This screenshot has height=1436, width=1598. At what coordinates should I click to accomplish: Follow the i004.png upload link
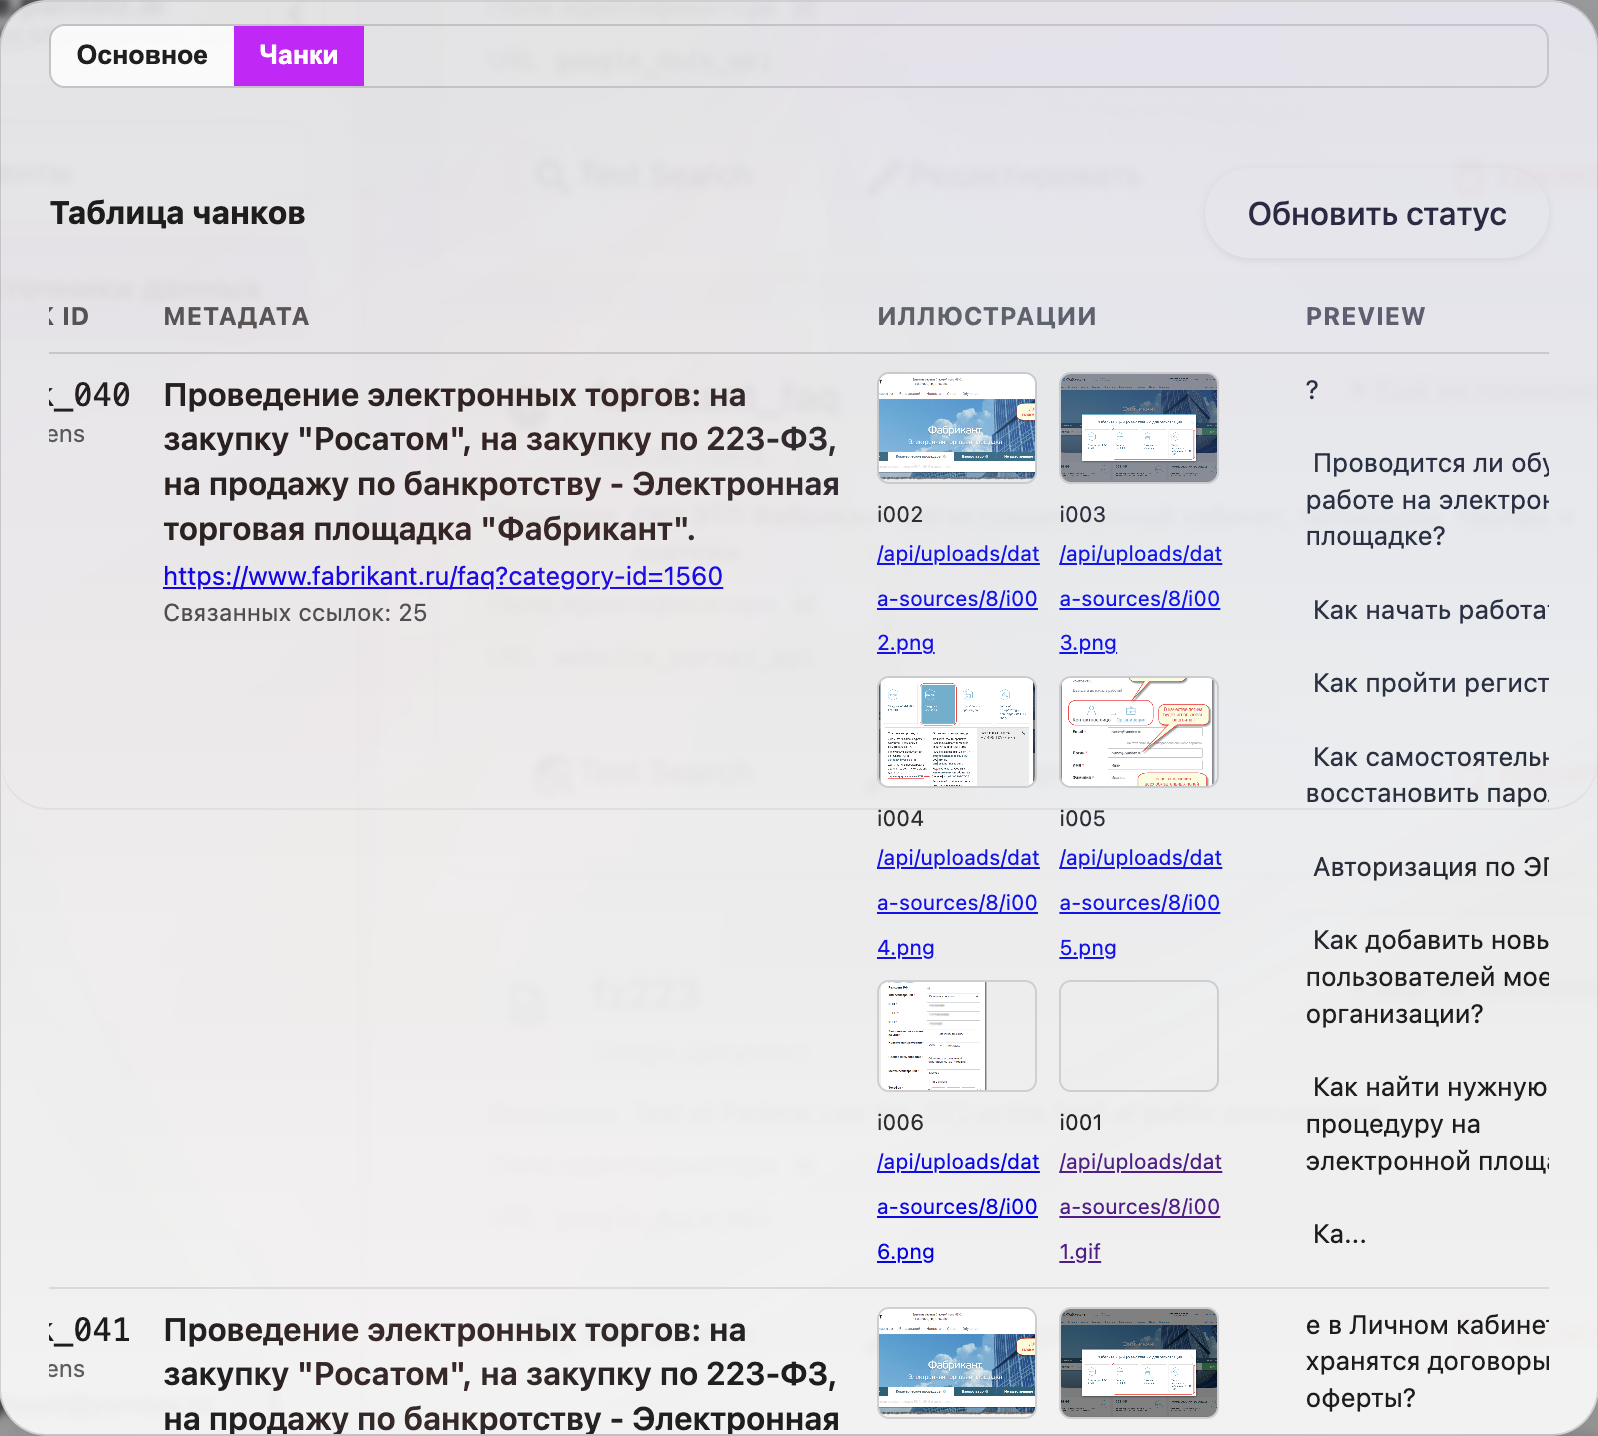click(958, 902)
